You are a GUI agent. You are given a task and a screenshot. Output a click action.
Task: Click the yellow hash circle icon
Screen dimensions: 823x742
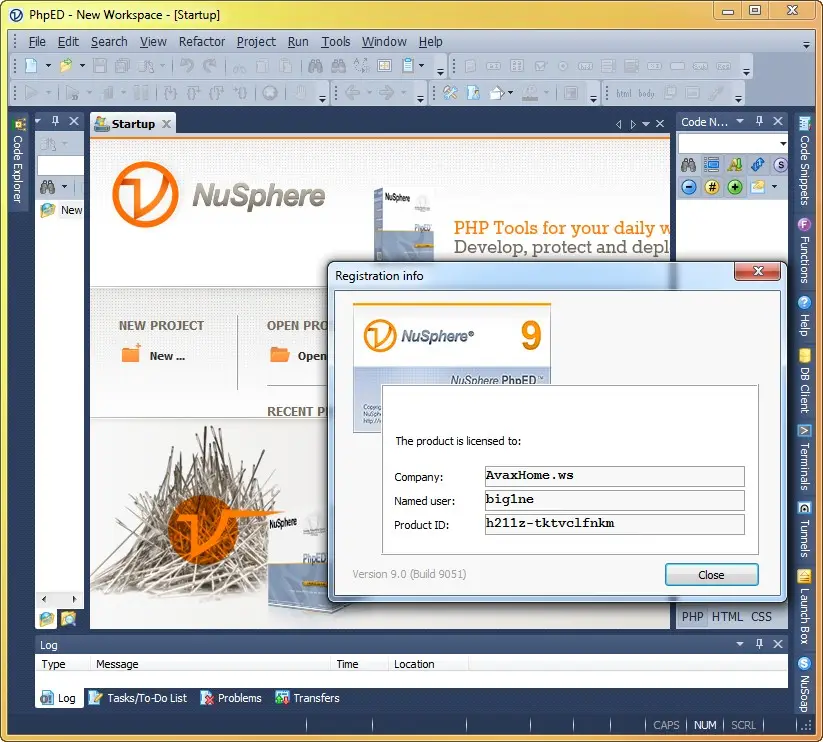click(x=712, y=187)
